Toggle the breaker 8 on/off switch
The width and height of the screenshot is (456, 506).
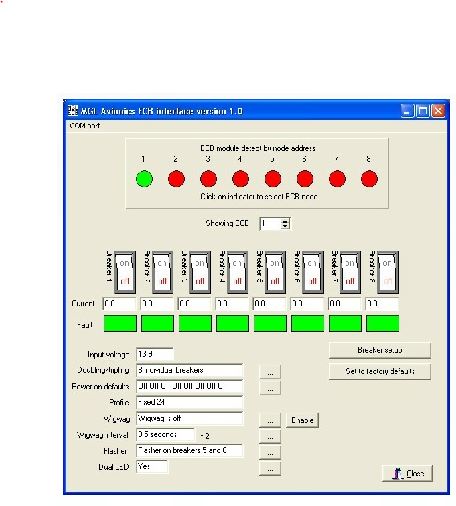(387, 272)
